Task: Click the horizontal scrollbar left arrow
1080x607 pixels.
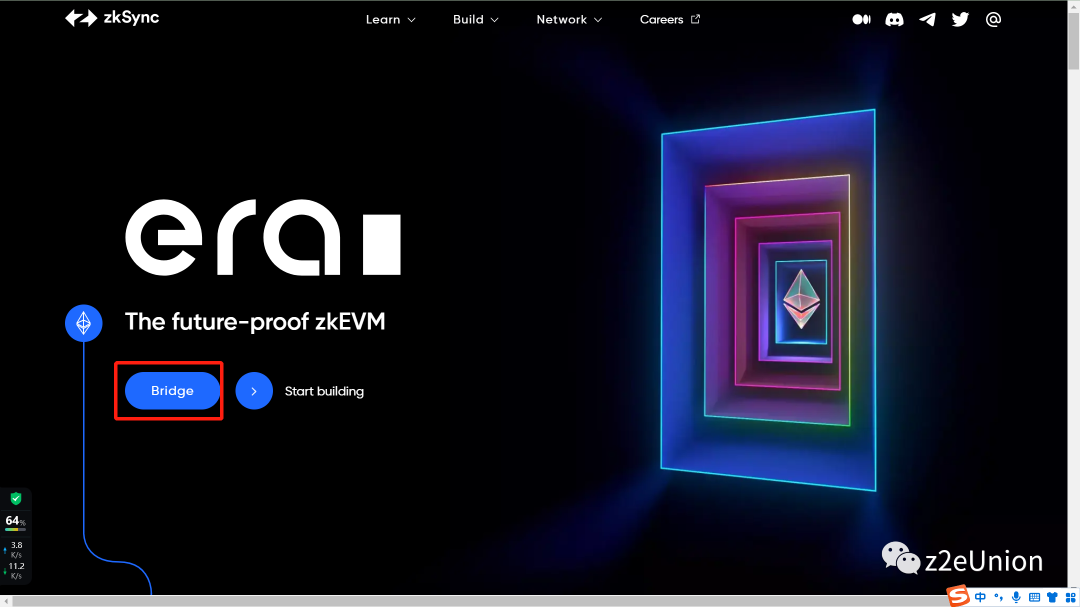Action: click(x=6, y=601)
